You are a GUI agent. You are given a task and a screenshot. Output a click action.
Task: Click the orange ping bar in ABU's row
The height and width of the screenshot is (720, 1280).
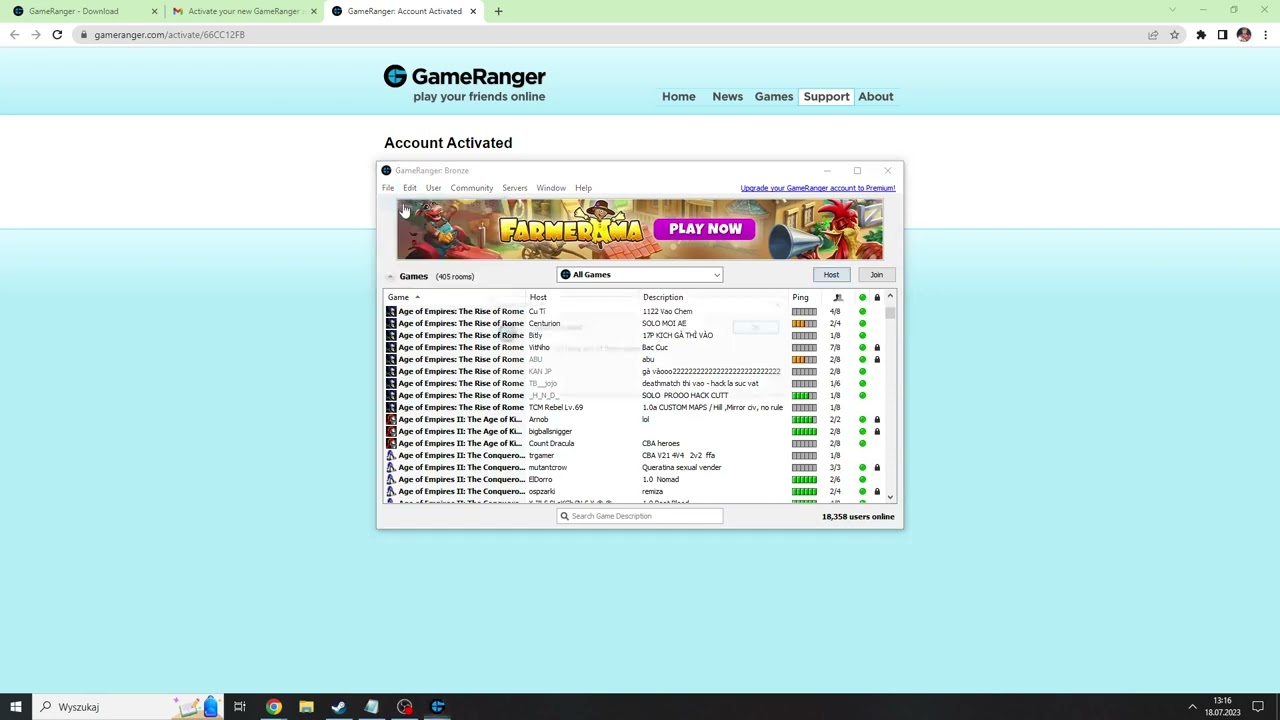coord(804,359)
